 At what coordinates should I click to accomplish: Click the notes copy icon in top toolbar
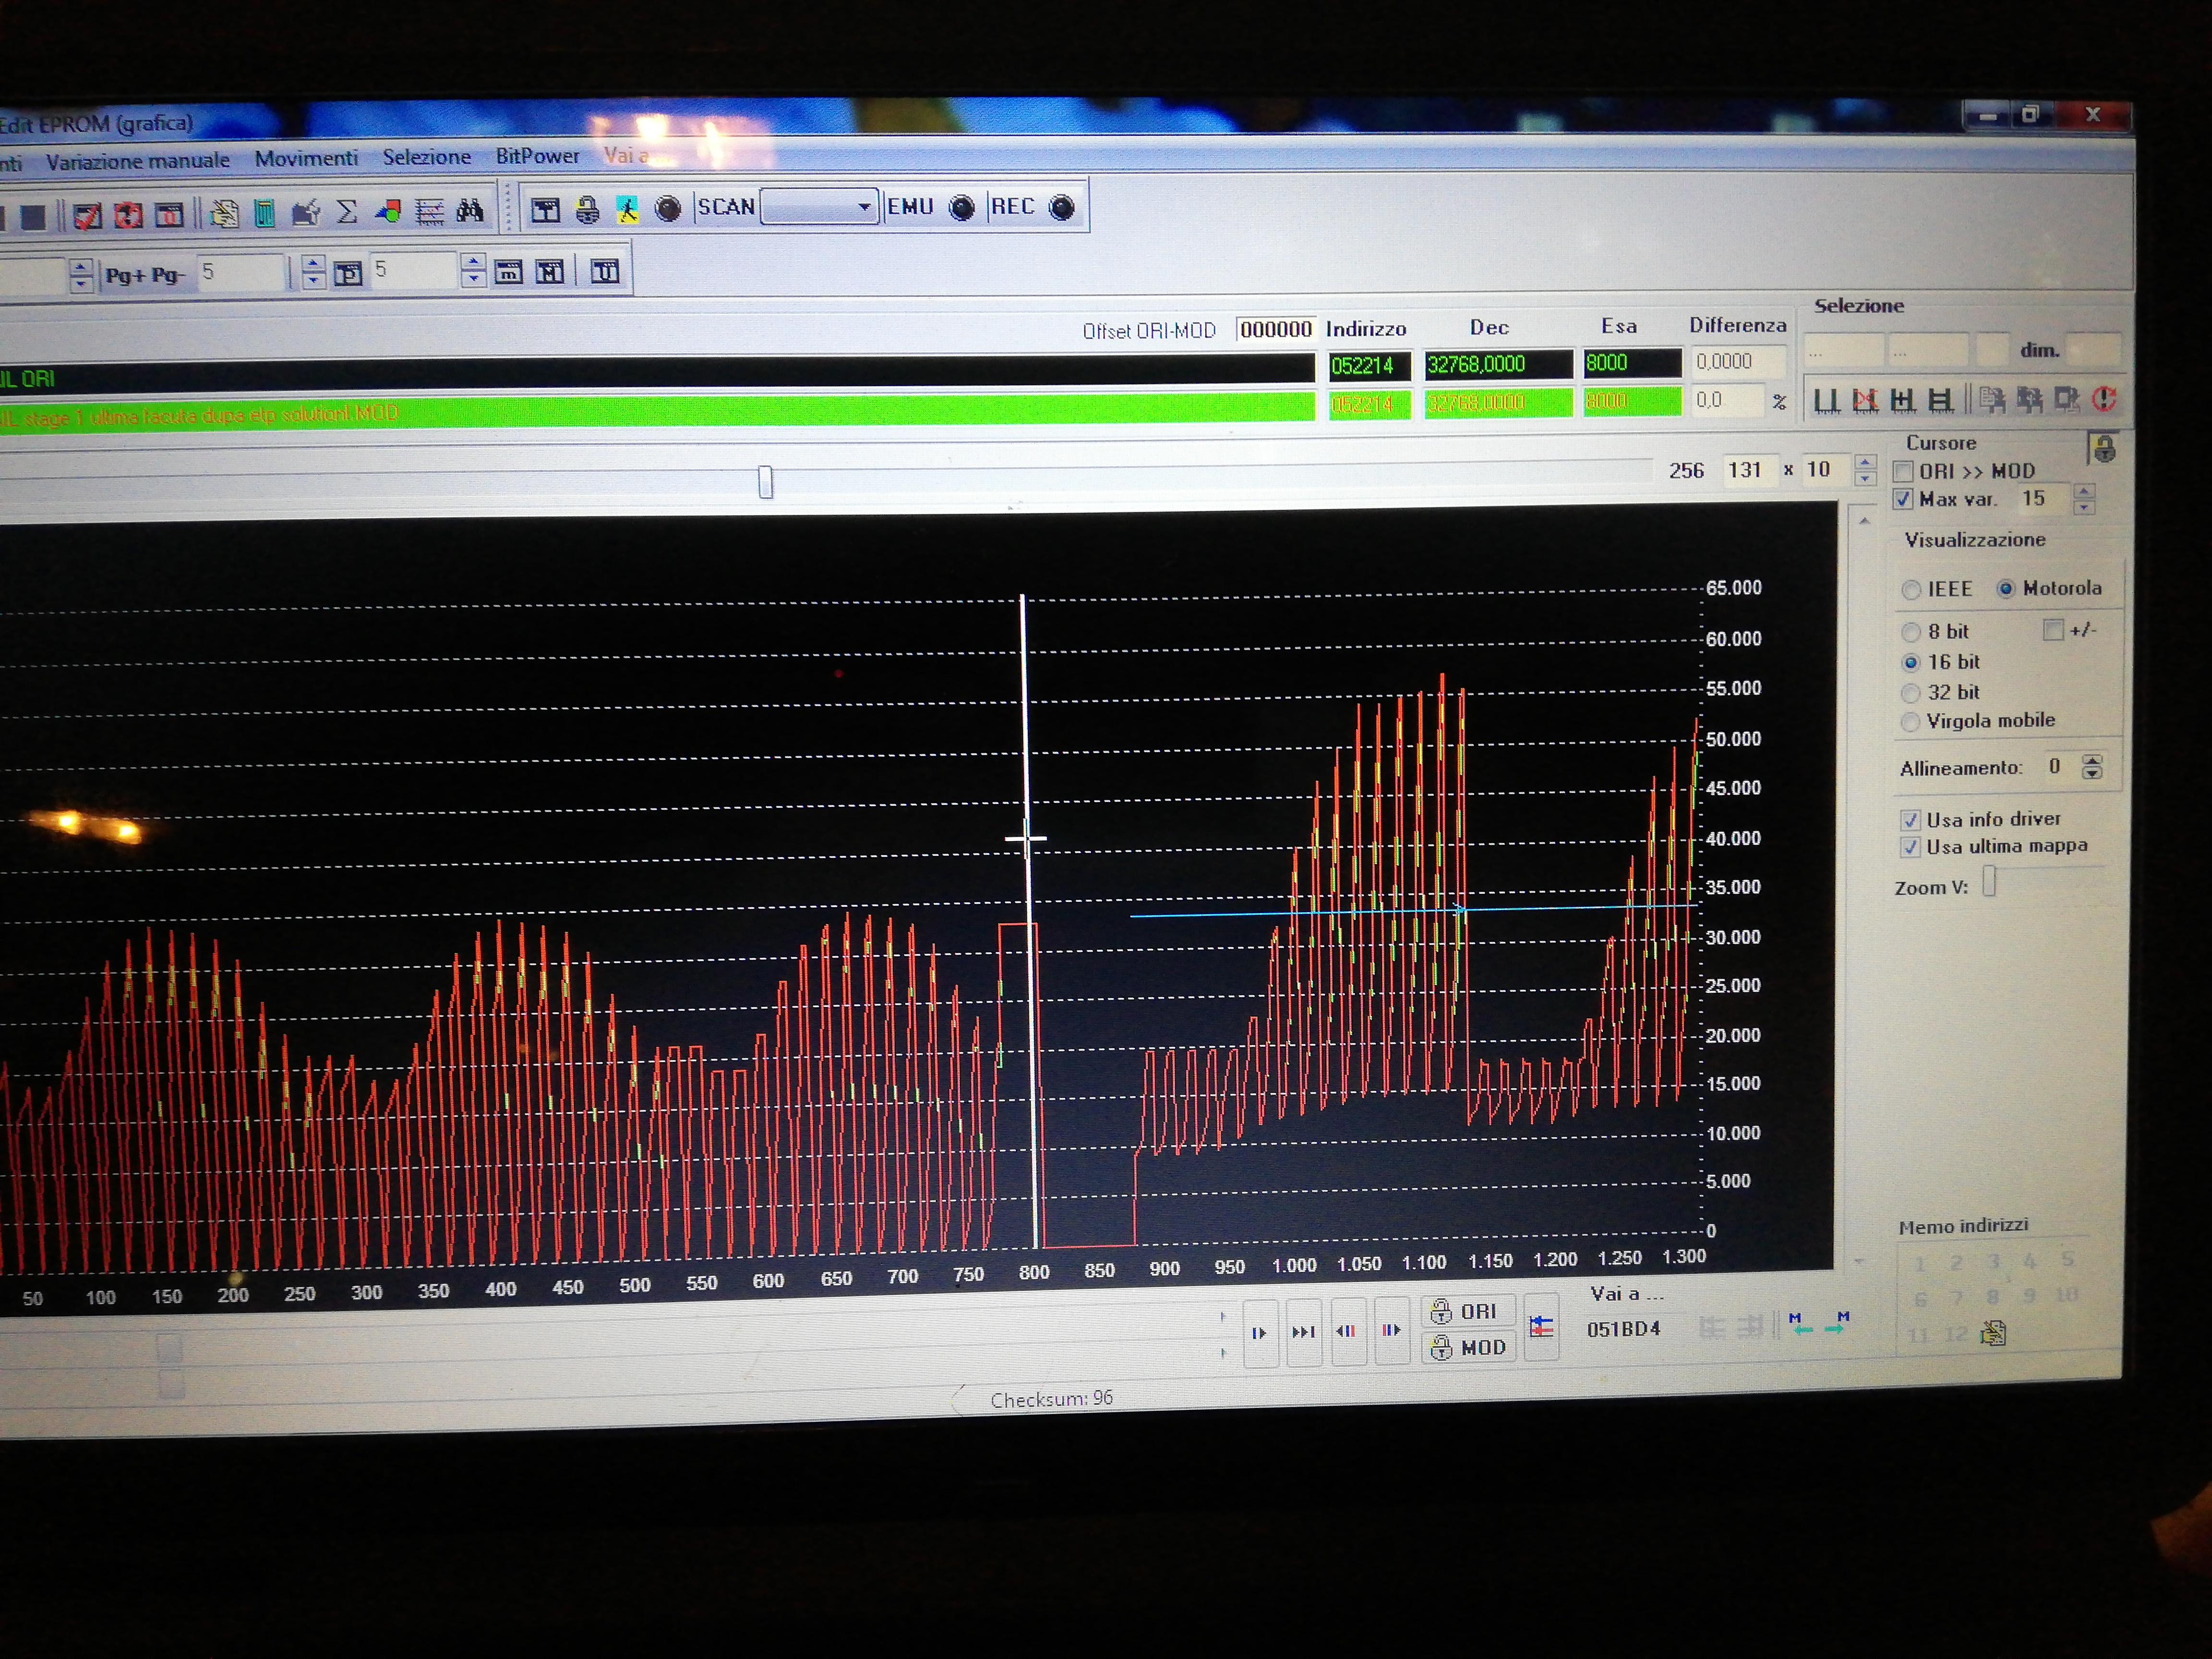coord(224,213)
